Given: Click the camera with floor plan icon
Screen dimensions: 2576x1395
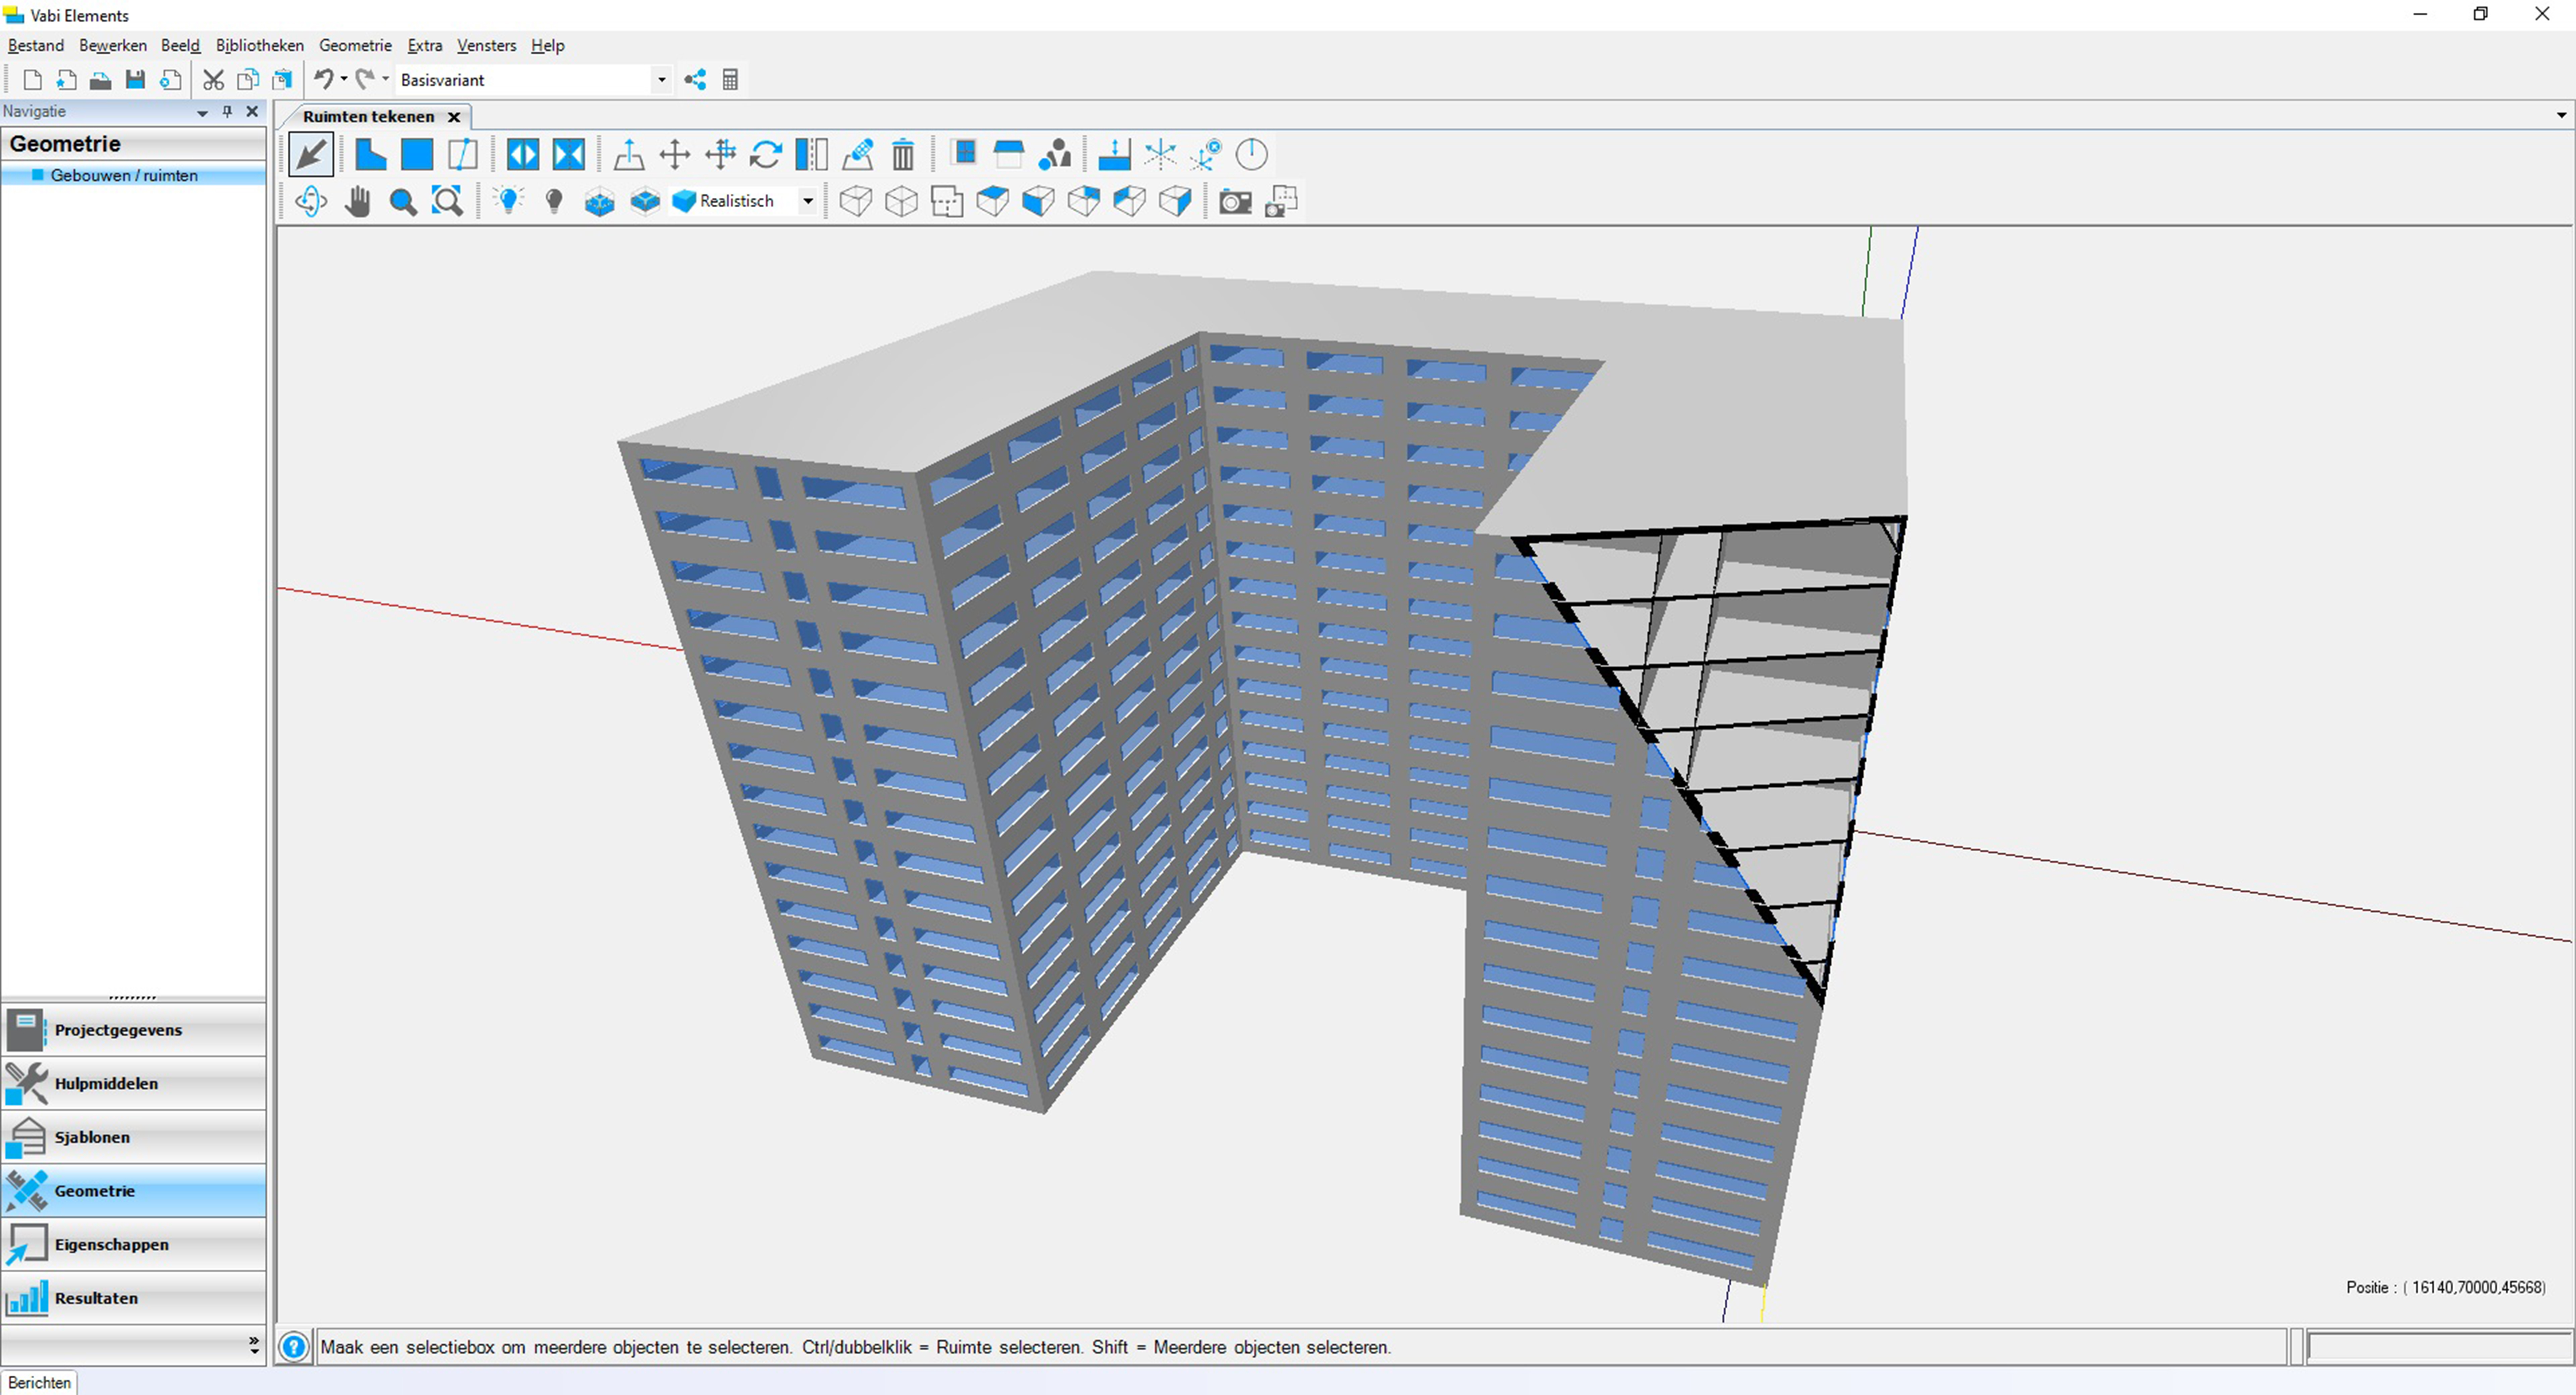Looking at the screenshot, I should pyautogui.click(x=1281, y=202).
